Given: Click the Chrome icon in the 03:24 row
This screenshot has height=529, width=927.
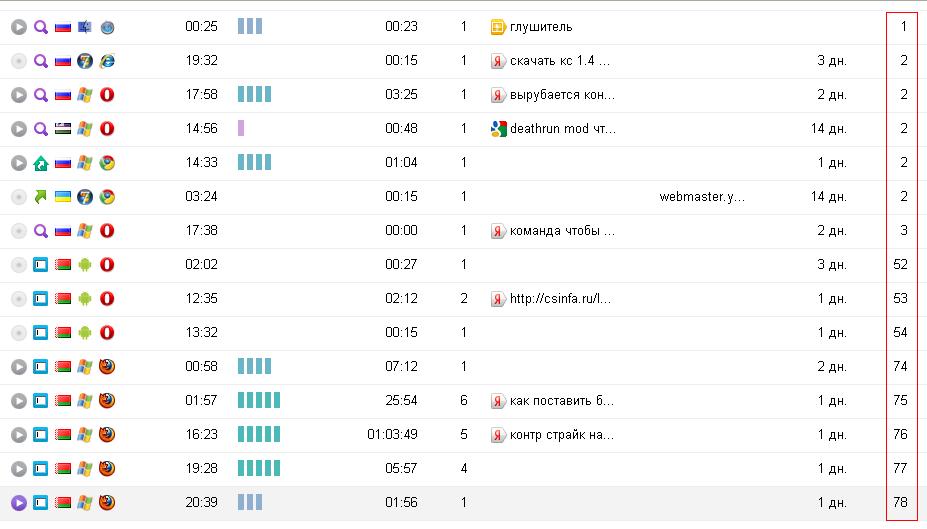Looking at the screenshot, I should (x=107, y=197).
